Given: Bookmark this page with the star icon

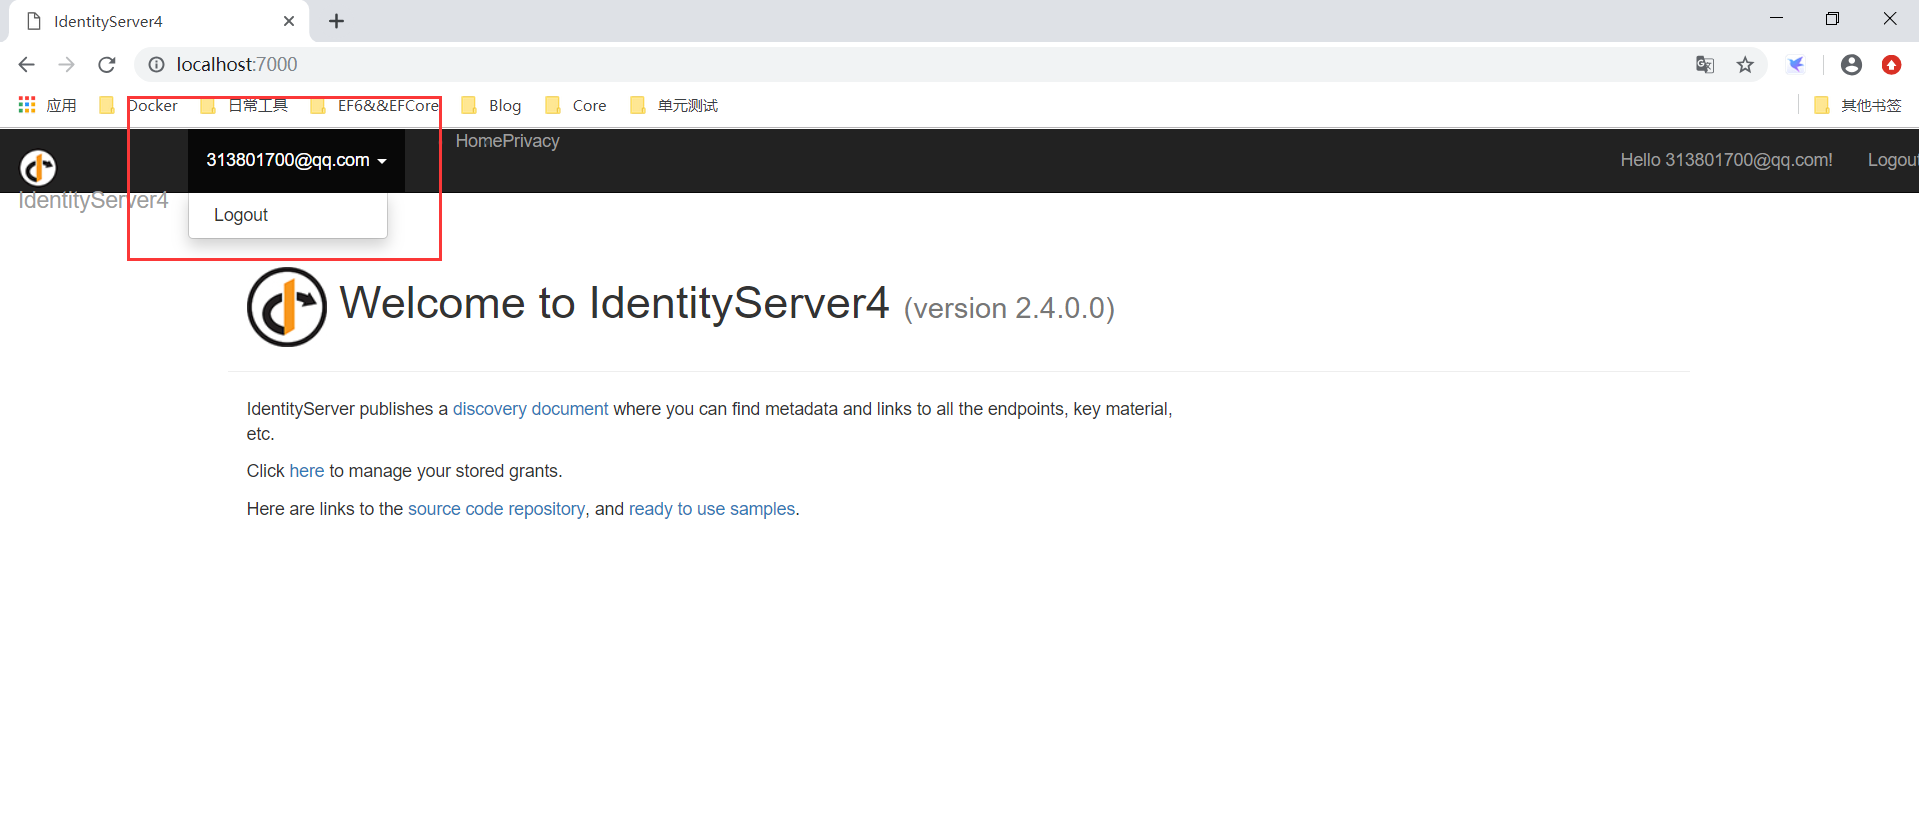Looking at the screenshot, I should 1745,65.
